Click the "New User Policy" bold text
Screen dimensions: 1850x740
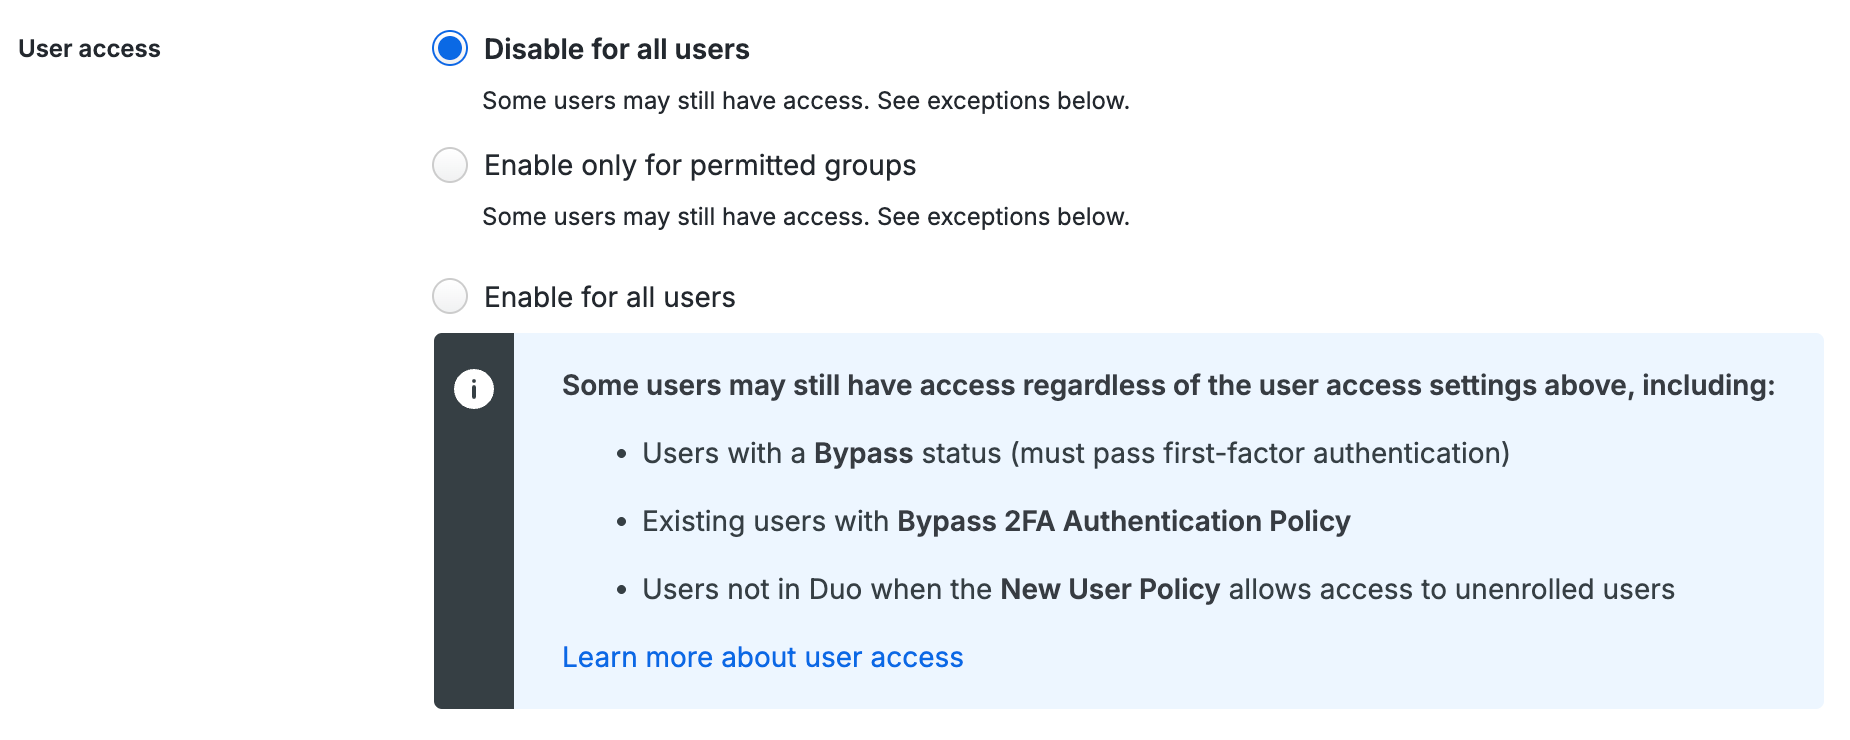pyautogui.click(x=1110, y=589)
